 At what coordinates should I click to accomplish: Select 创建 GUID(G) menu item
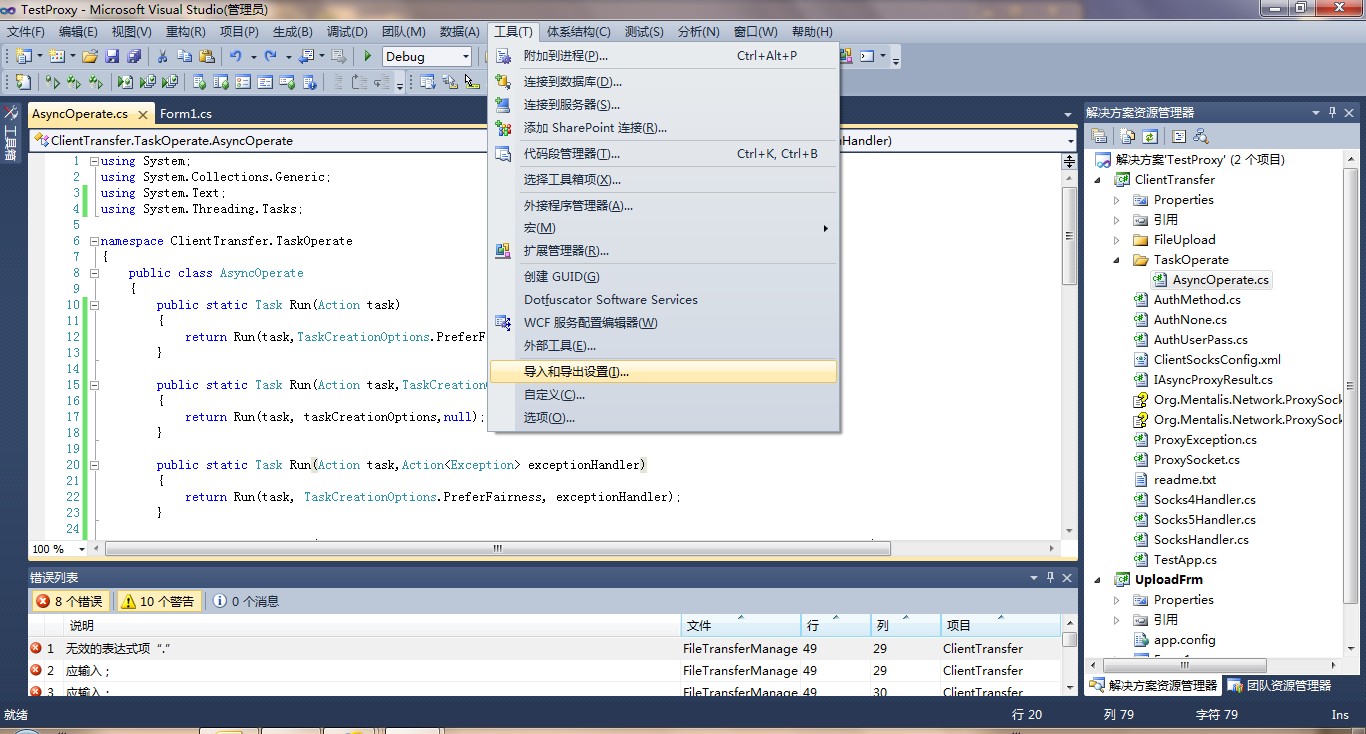(663, 277)
